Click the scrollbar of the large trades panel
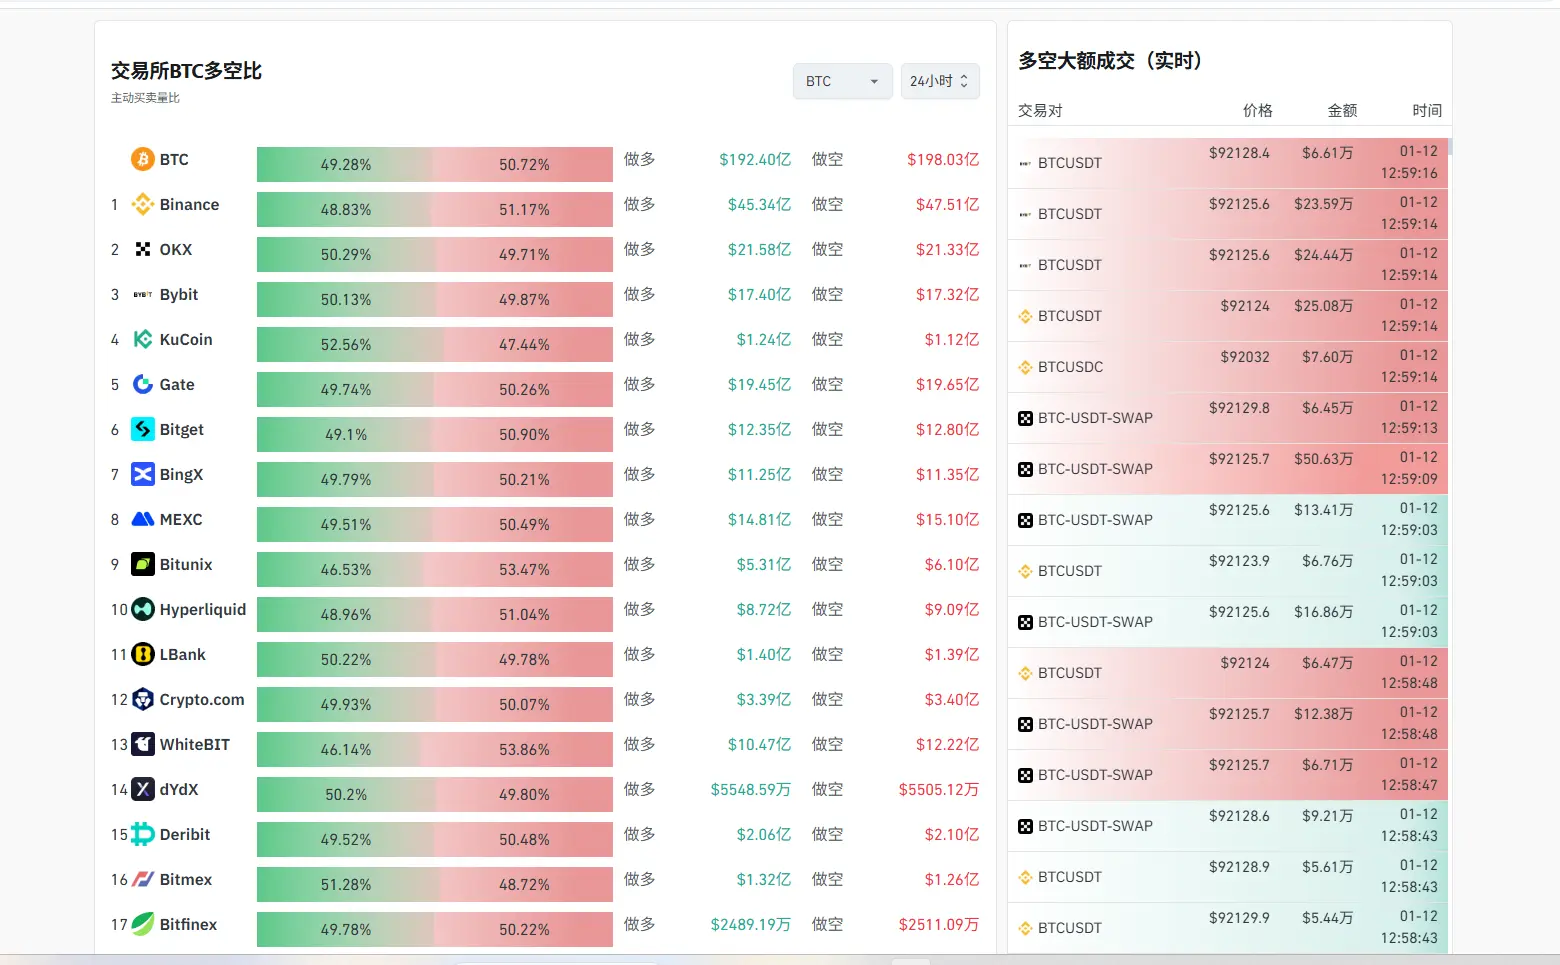The image size is (1560, 965). (x=1450, y=146)
